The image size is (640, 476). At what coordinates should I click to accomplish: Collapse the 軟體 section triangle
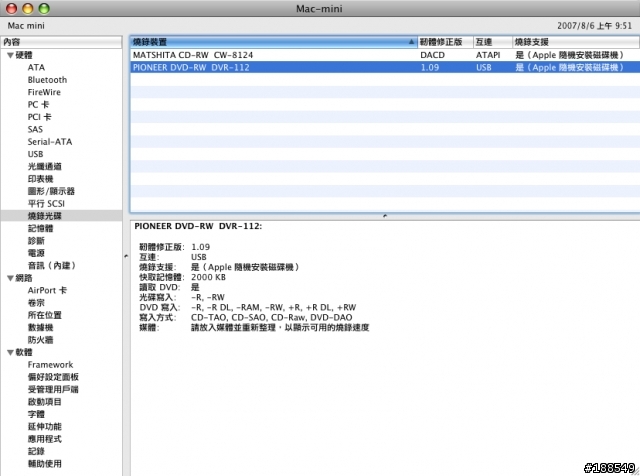(11, 352)
